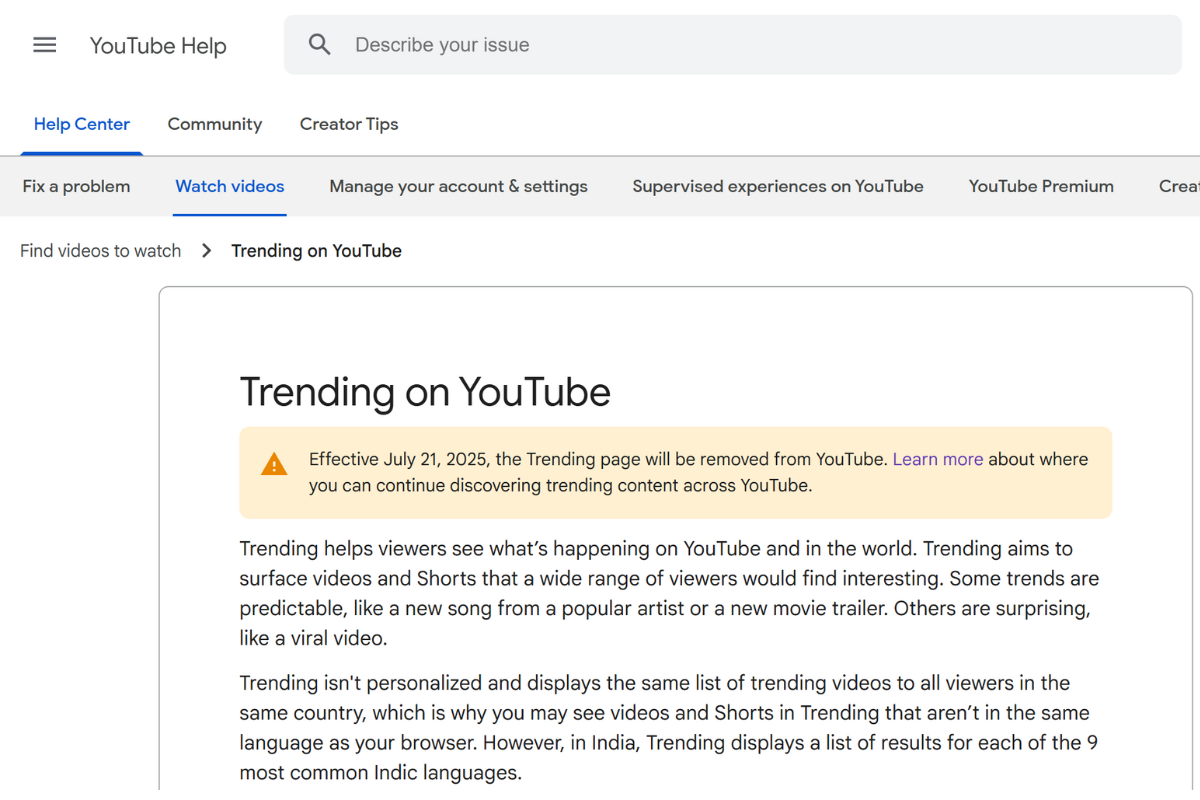The image size is (1200, 800).
Task: Click the 'Effective July 21, 2025' notice text
Action: [698, 473]
